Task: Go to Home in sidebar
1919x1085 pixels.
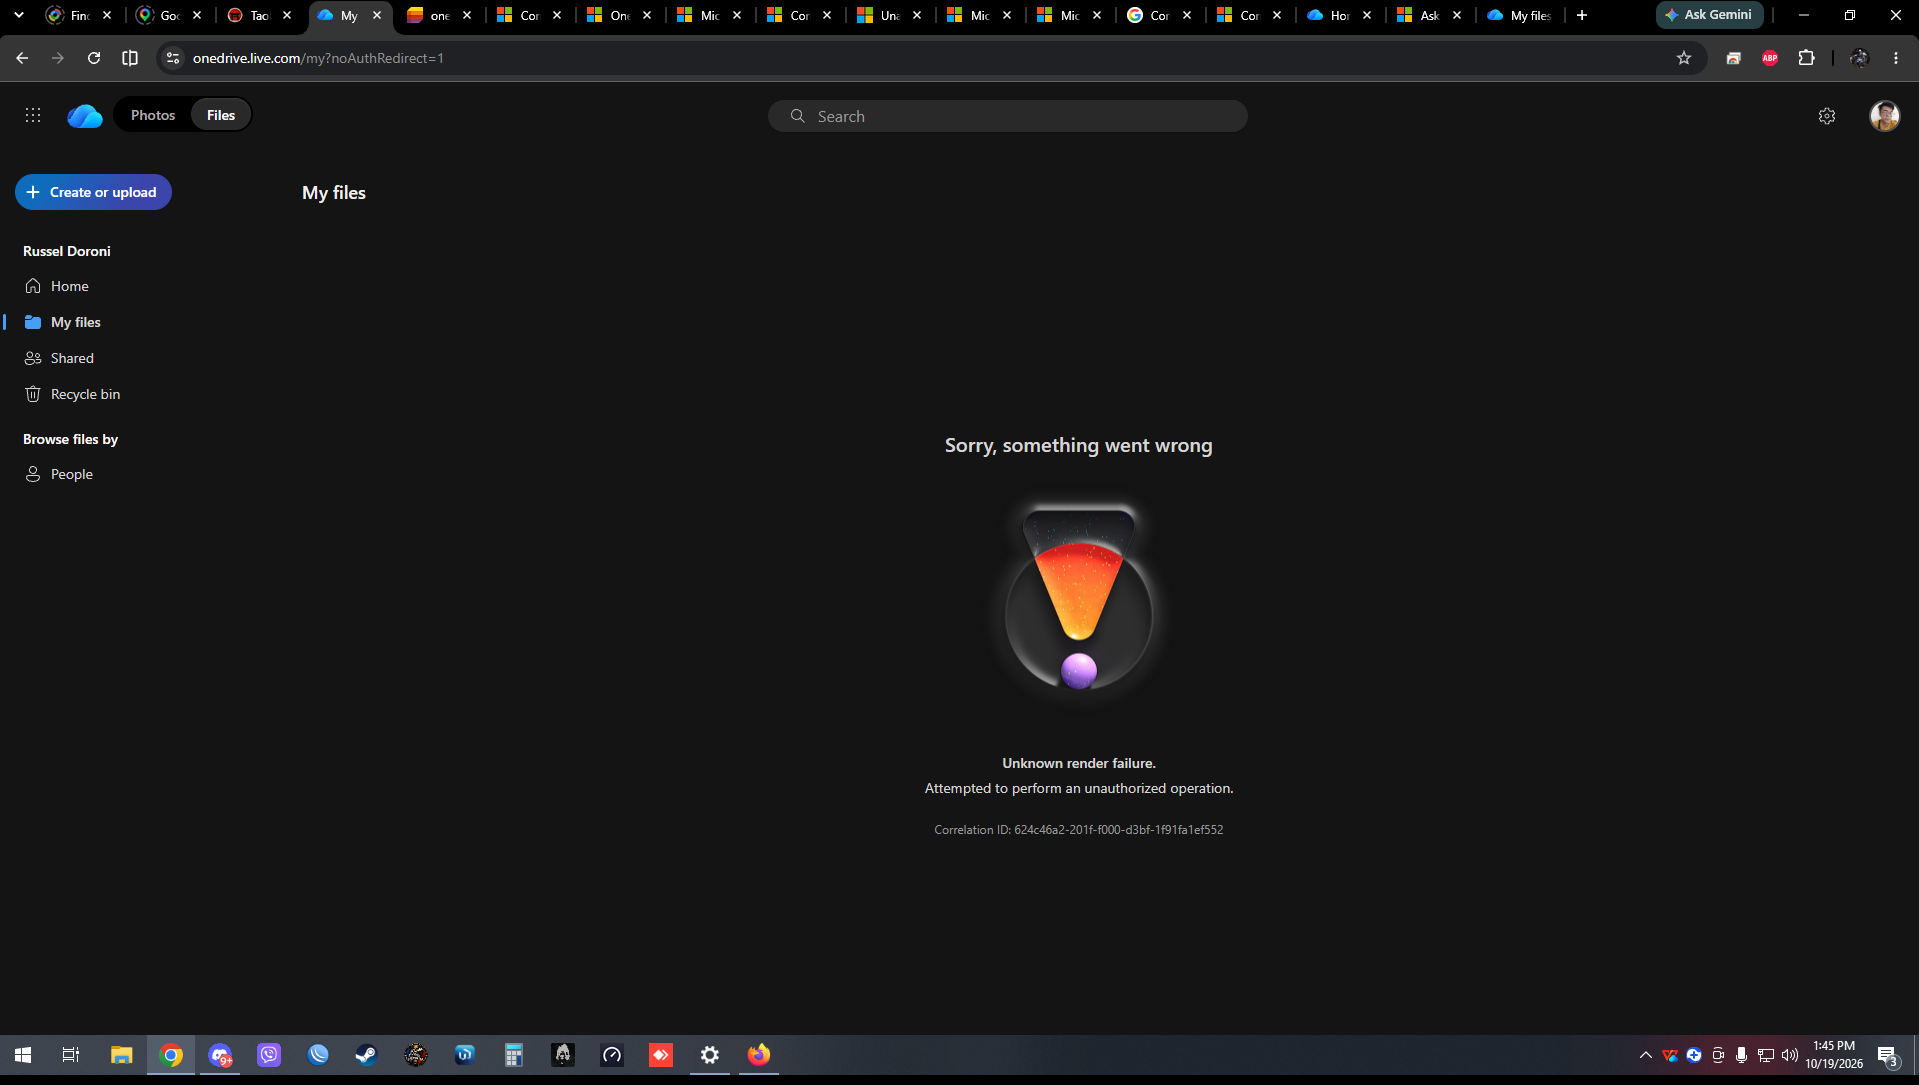Action: click(x=70, y=286)
